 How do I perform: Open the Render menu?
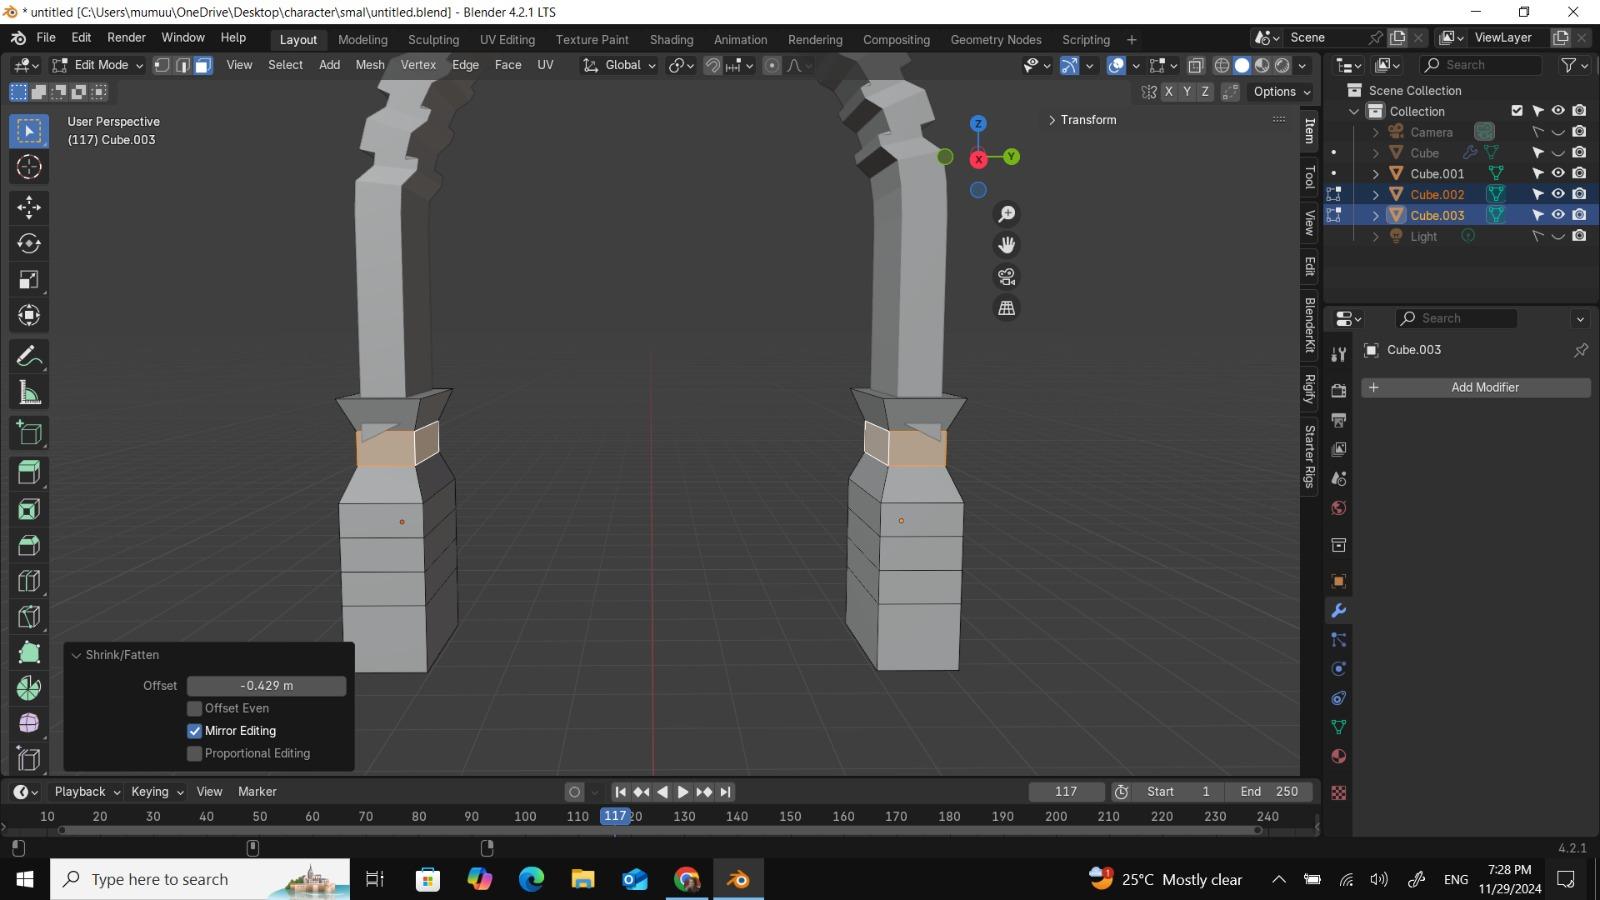point(126,37)
